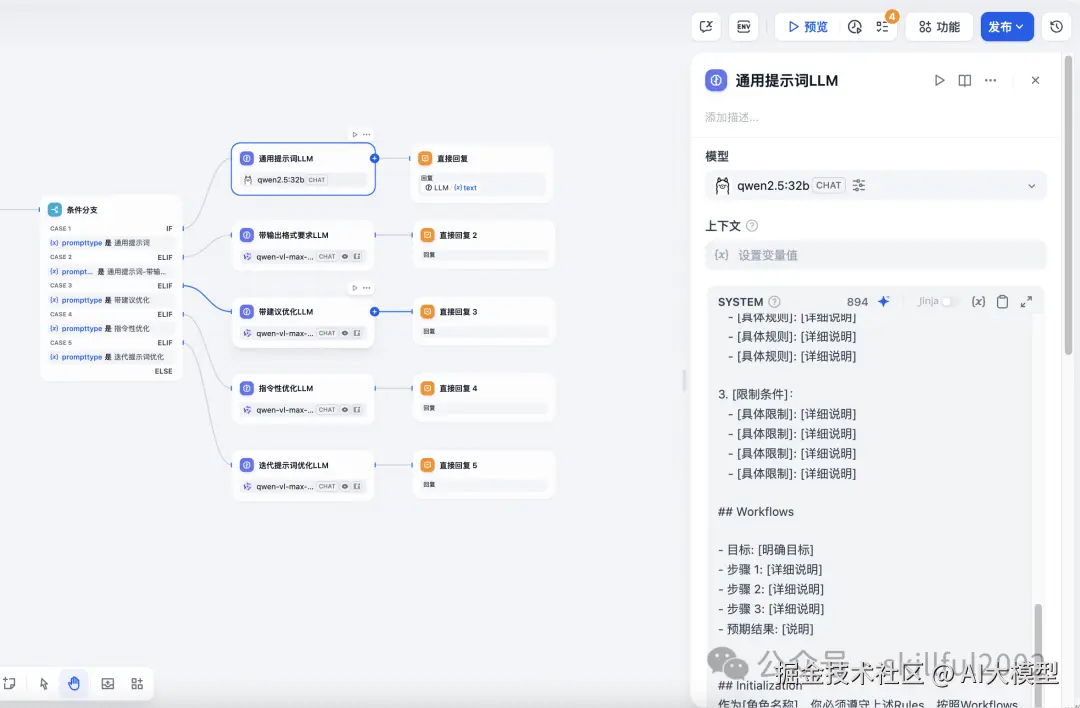The width and height of the screenshot is (1080, 708).
Task: Click the {x} variable insert icon
Action: pos(978,301)
